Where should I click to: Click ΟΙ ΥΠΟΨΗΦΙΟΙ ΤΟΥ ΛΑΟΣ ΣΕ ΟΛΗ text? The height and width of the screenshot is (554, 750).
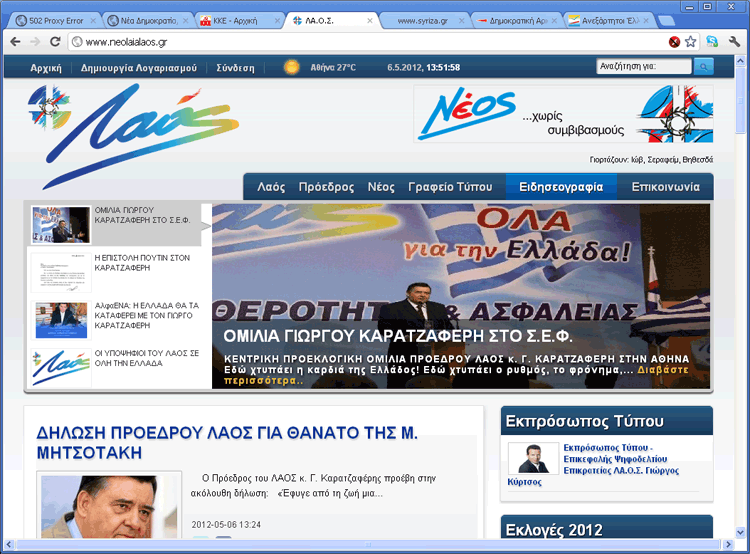(x=146, y=358)
